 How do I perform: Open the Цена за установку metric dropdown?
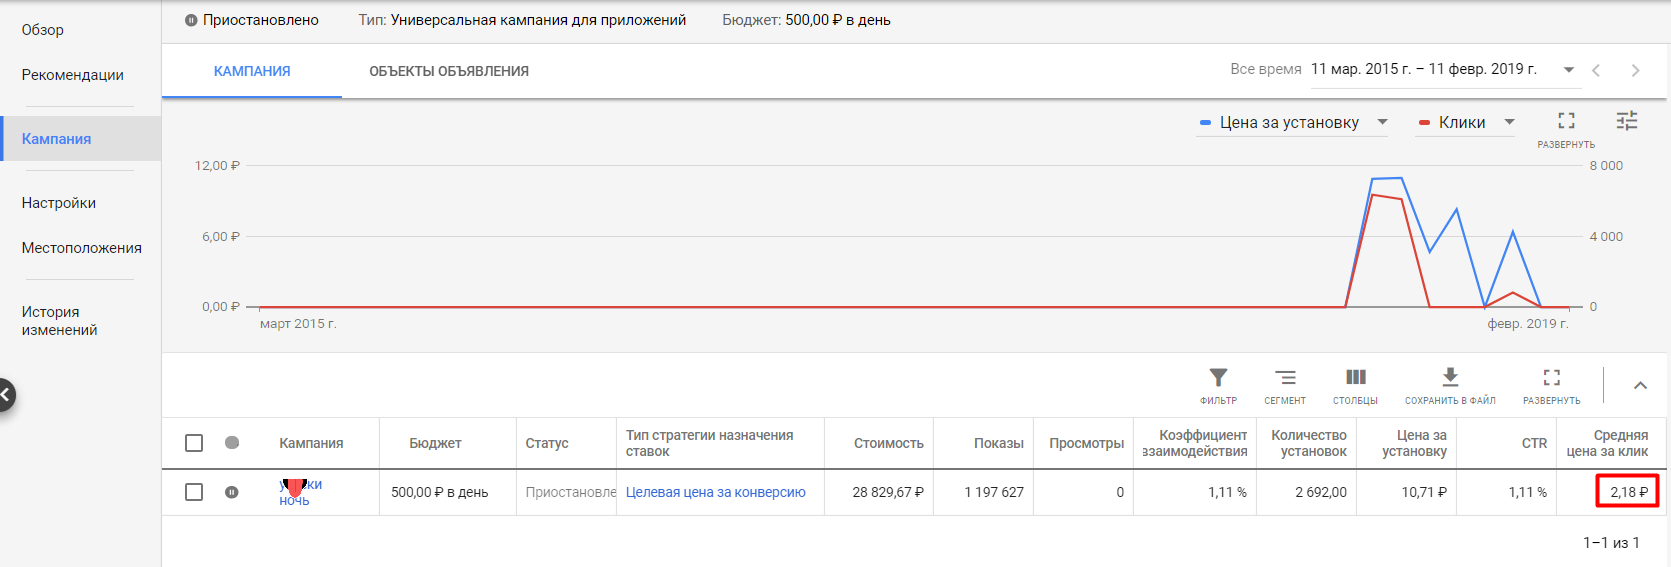(x=1293, y=122)
